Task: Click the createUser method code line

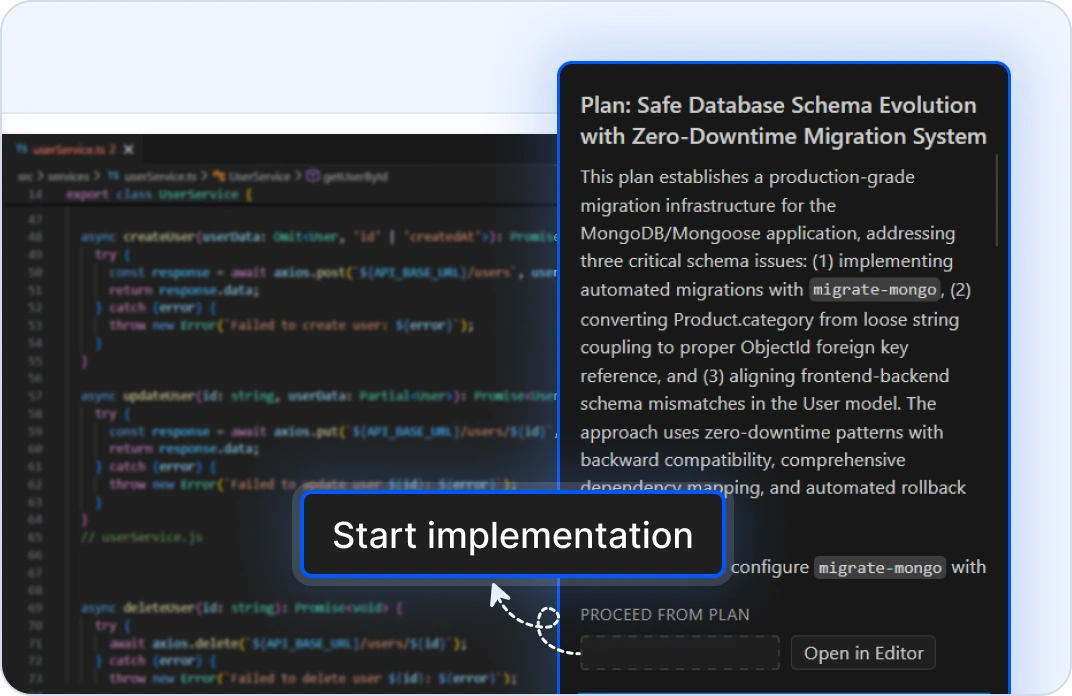Action: 300,237
